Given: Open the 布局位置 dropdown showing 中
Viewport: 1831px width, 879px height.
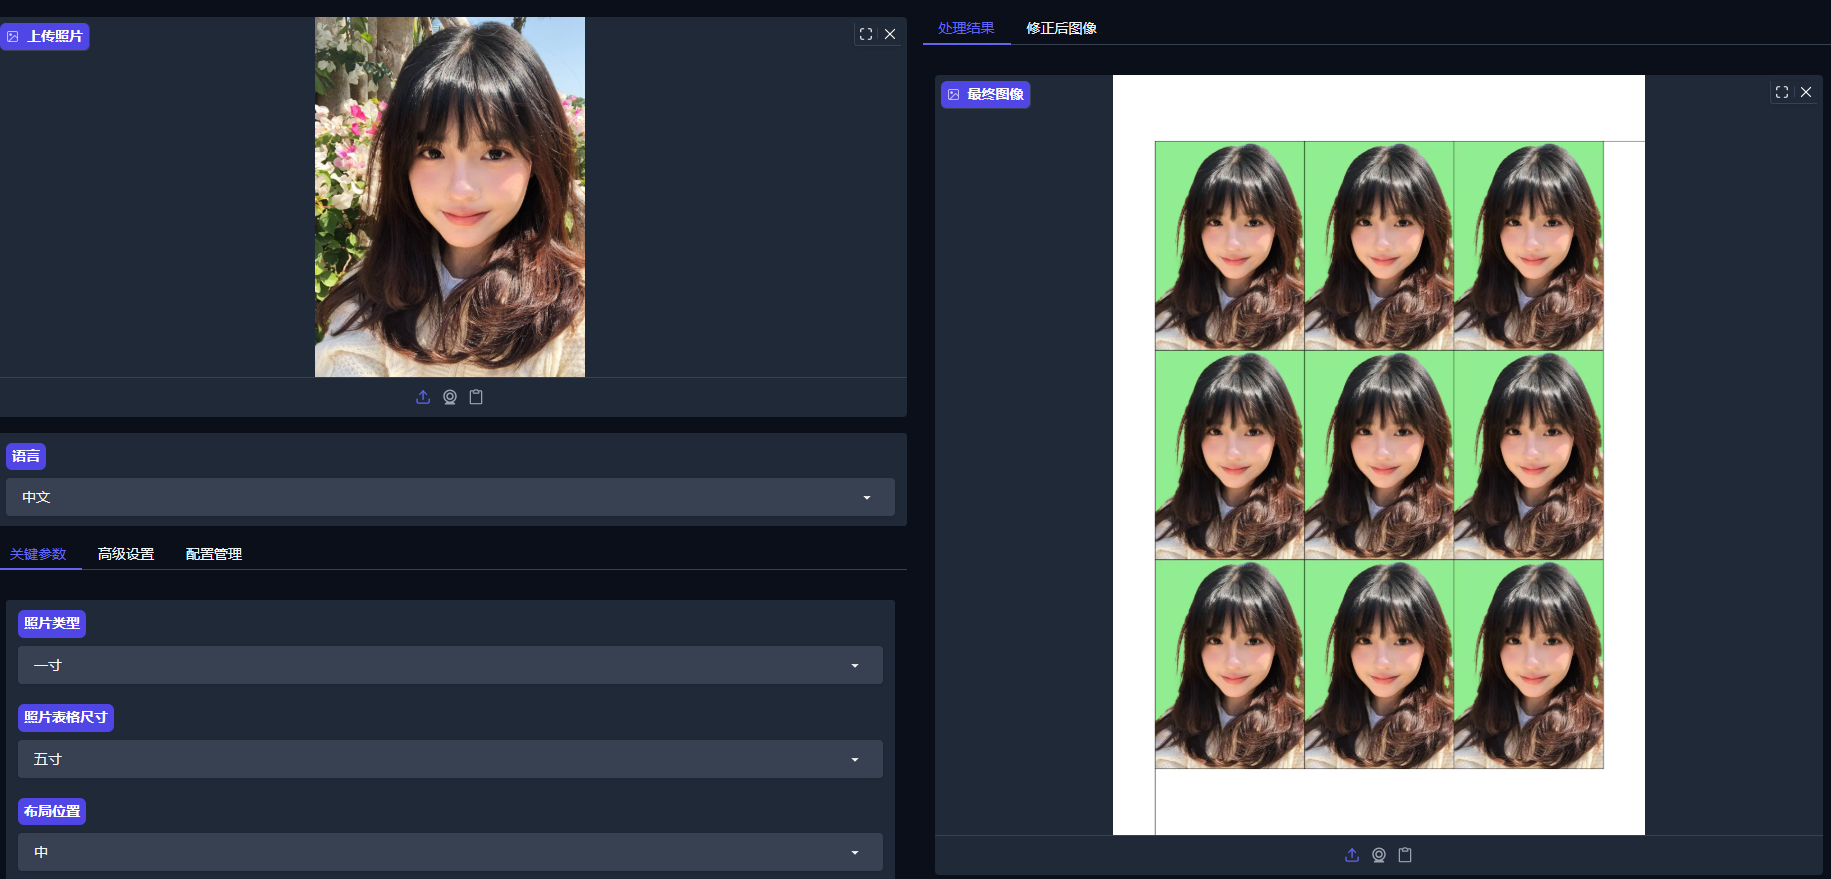Looking at the screenshot, I should coord(450,852).
